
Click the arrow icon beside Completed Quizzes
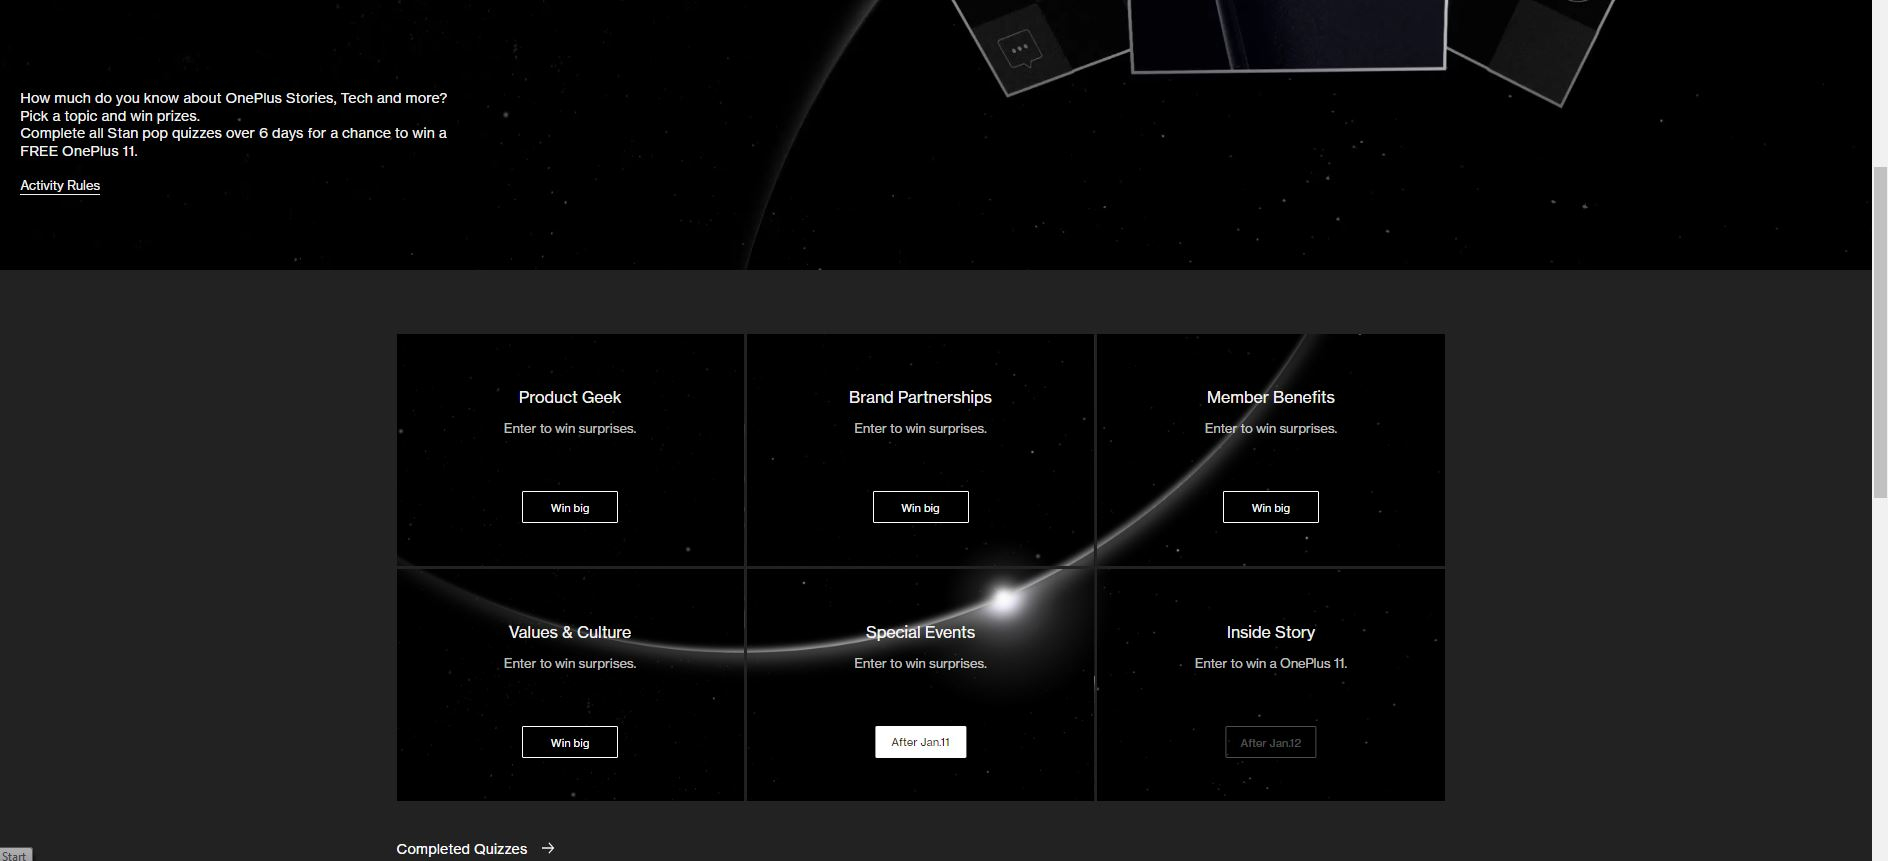[548, 848]
